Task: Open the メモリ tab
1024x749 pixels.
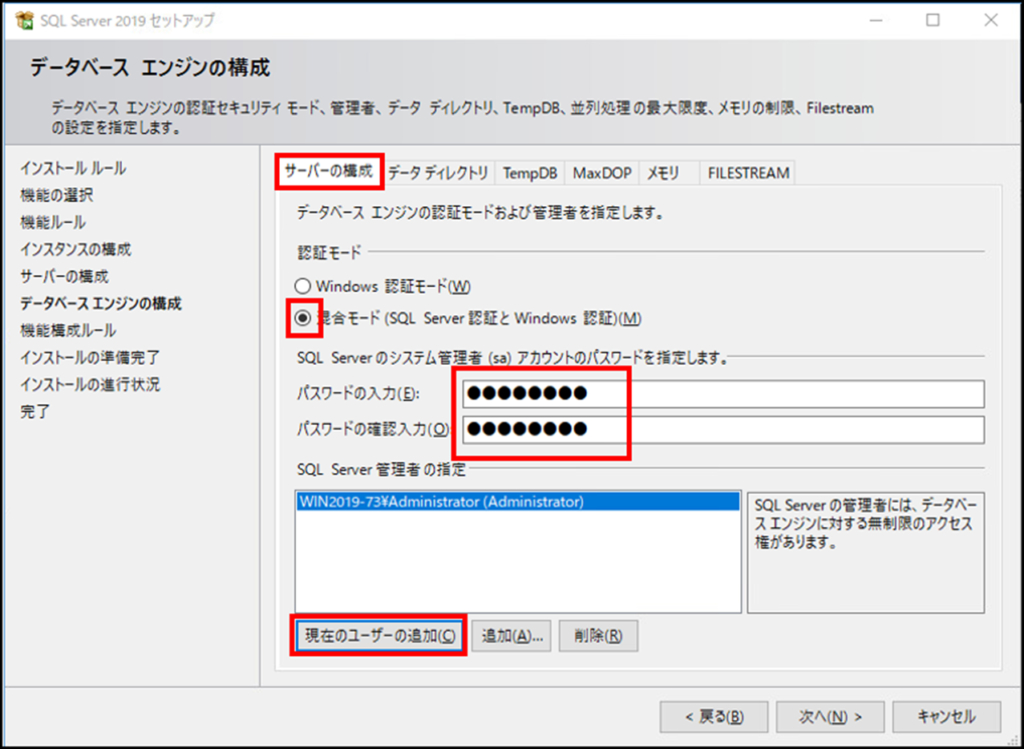Action: (669, 173)
